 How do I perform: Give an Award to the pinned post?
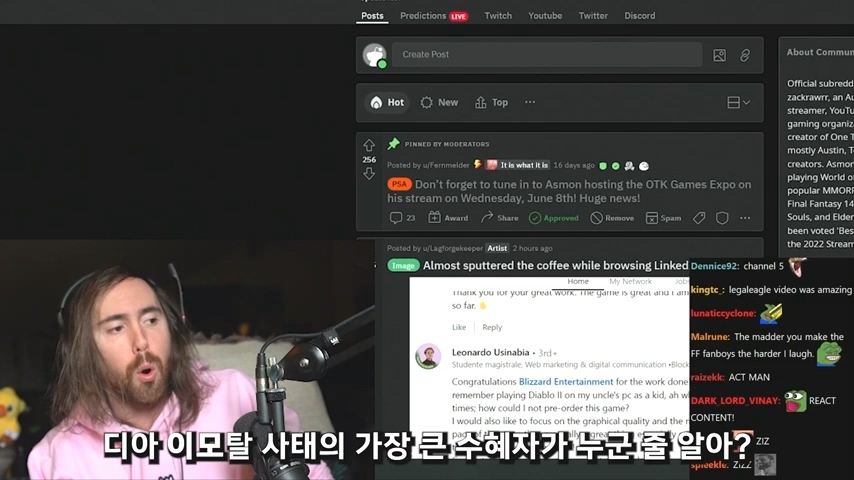tap(448, 218)
